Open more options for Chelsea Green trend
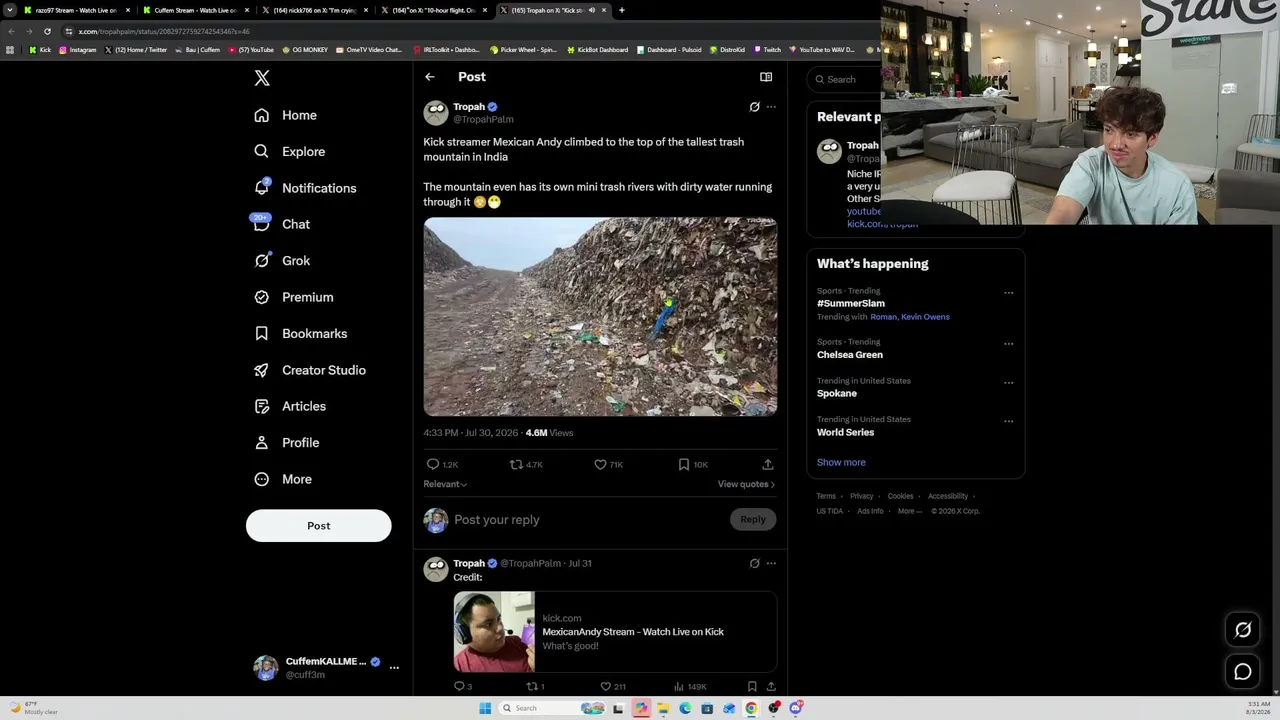Image resolution: width=1280 pixels, height=720 pixels. tap(1008, 344)
